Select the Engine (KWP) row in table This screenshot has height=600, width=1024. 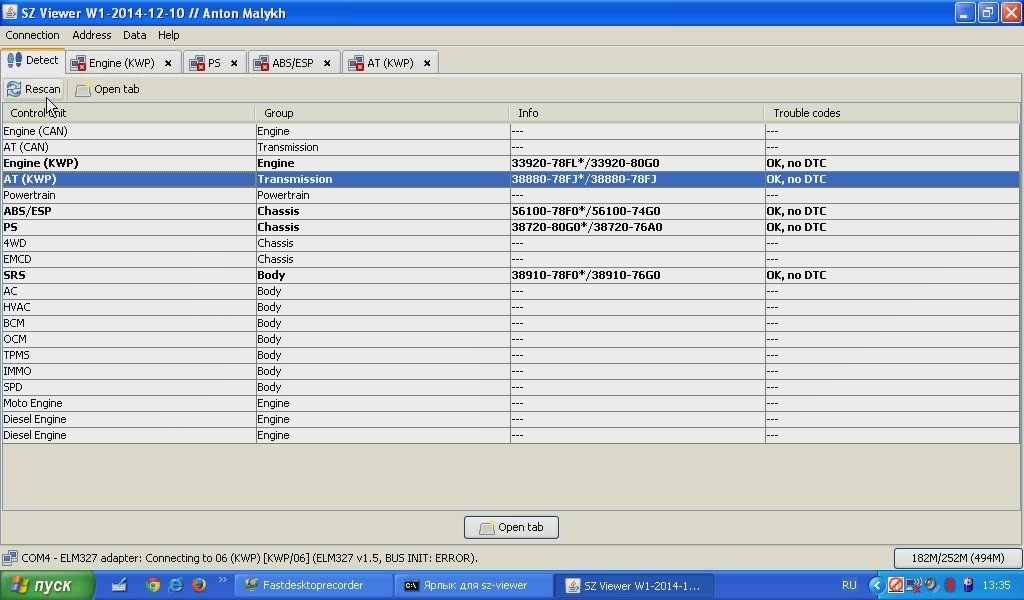[128, 163]
